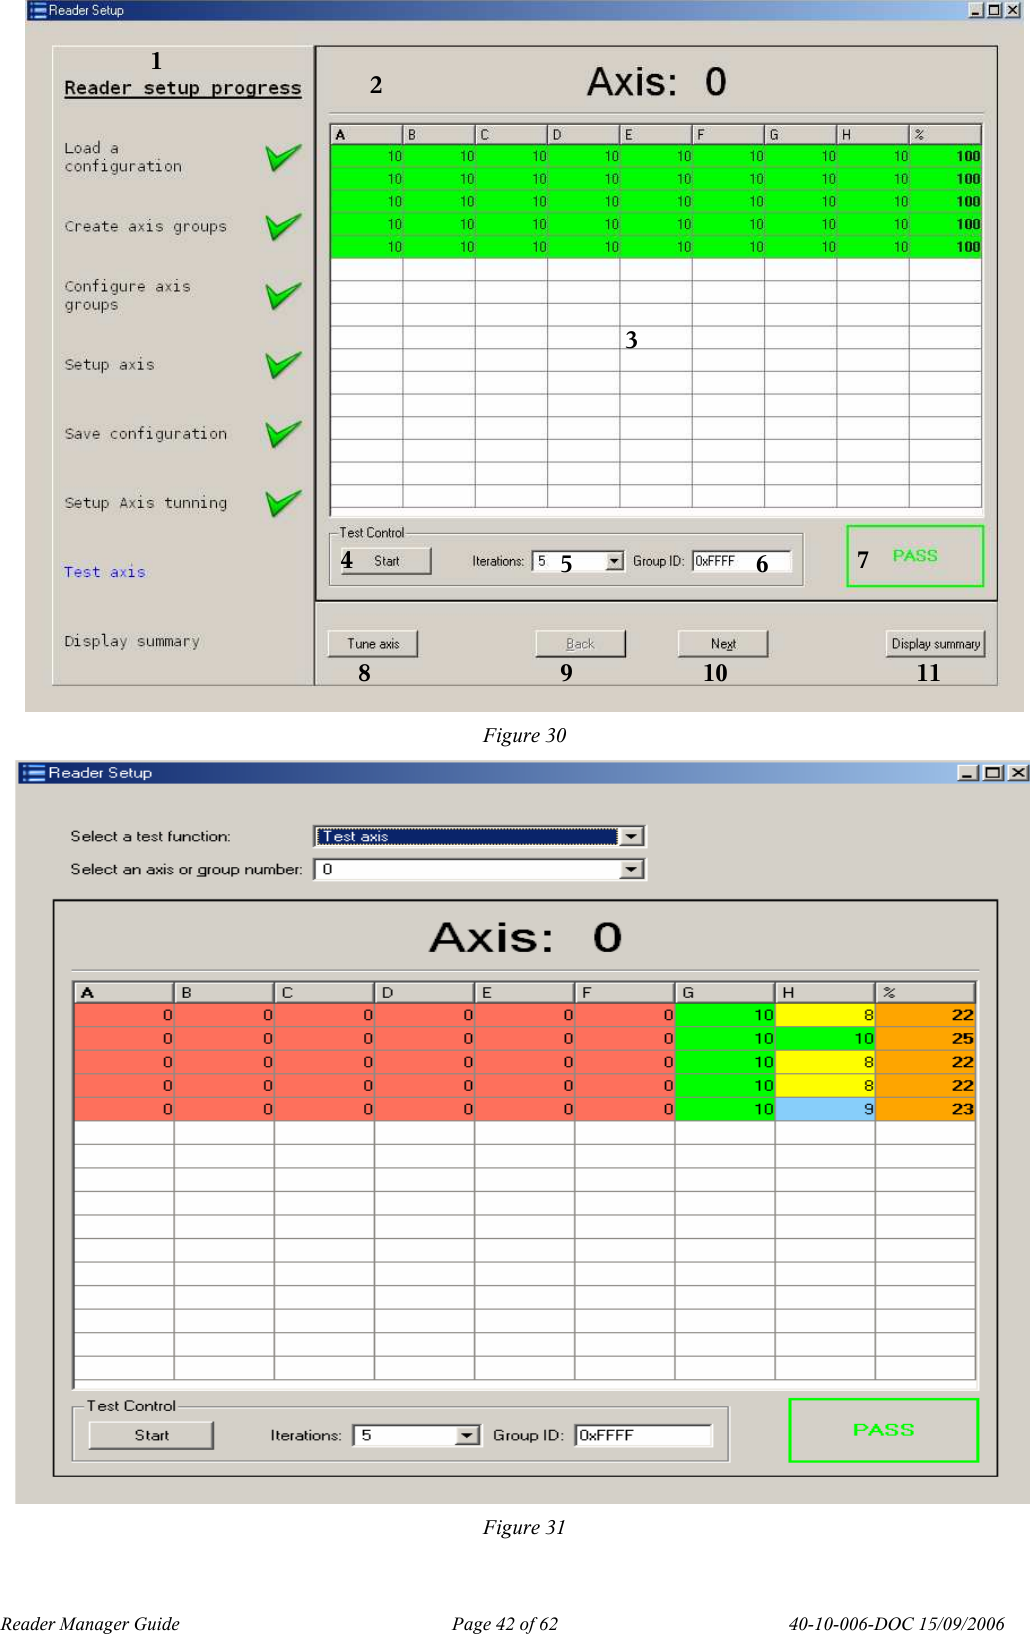
Task: Click the Next button
Action: (x=723, y=644)
